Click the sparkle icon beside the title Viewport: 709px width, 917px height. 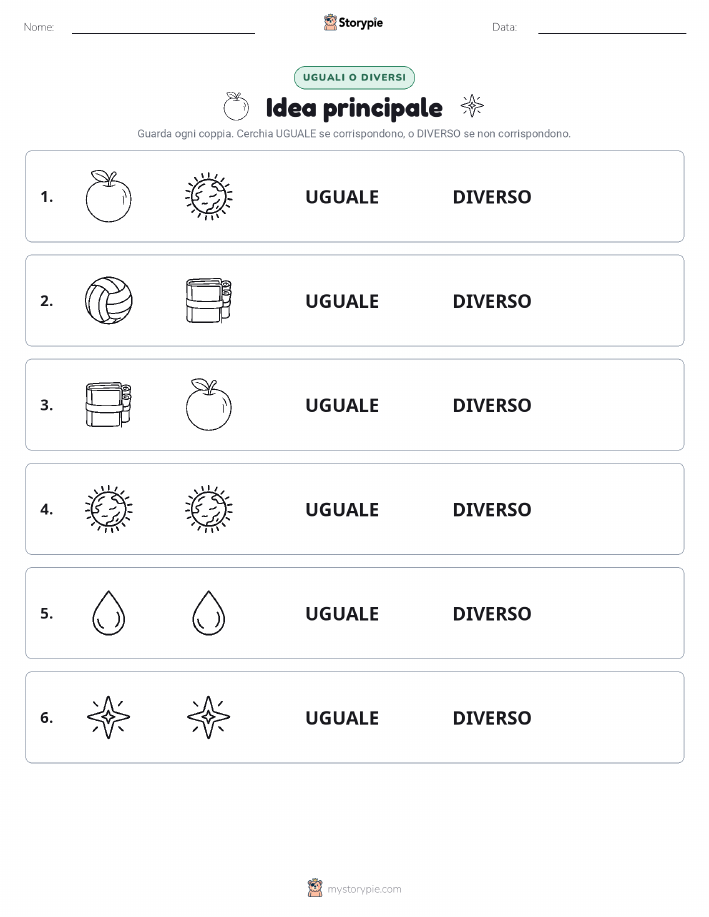point(472,106)
